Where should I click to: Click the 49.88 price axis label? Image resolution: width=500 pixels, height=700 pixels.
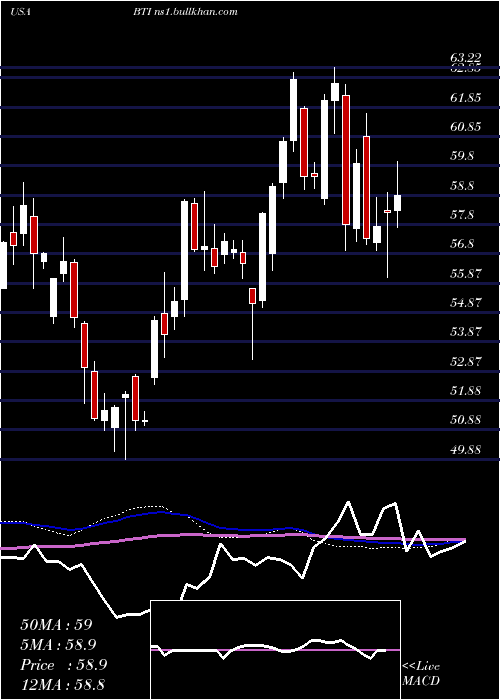[466, 450]
